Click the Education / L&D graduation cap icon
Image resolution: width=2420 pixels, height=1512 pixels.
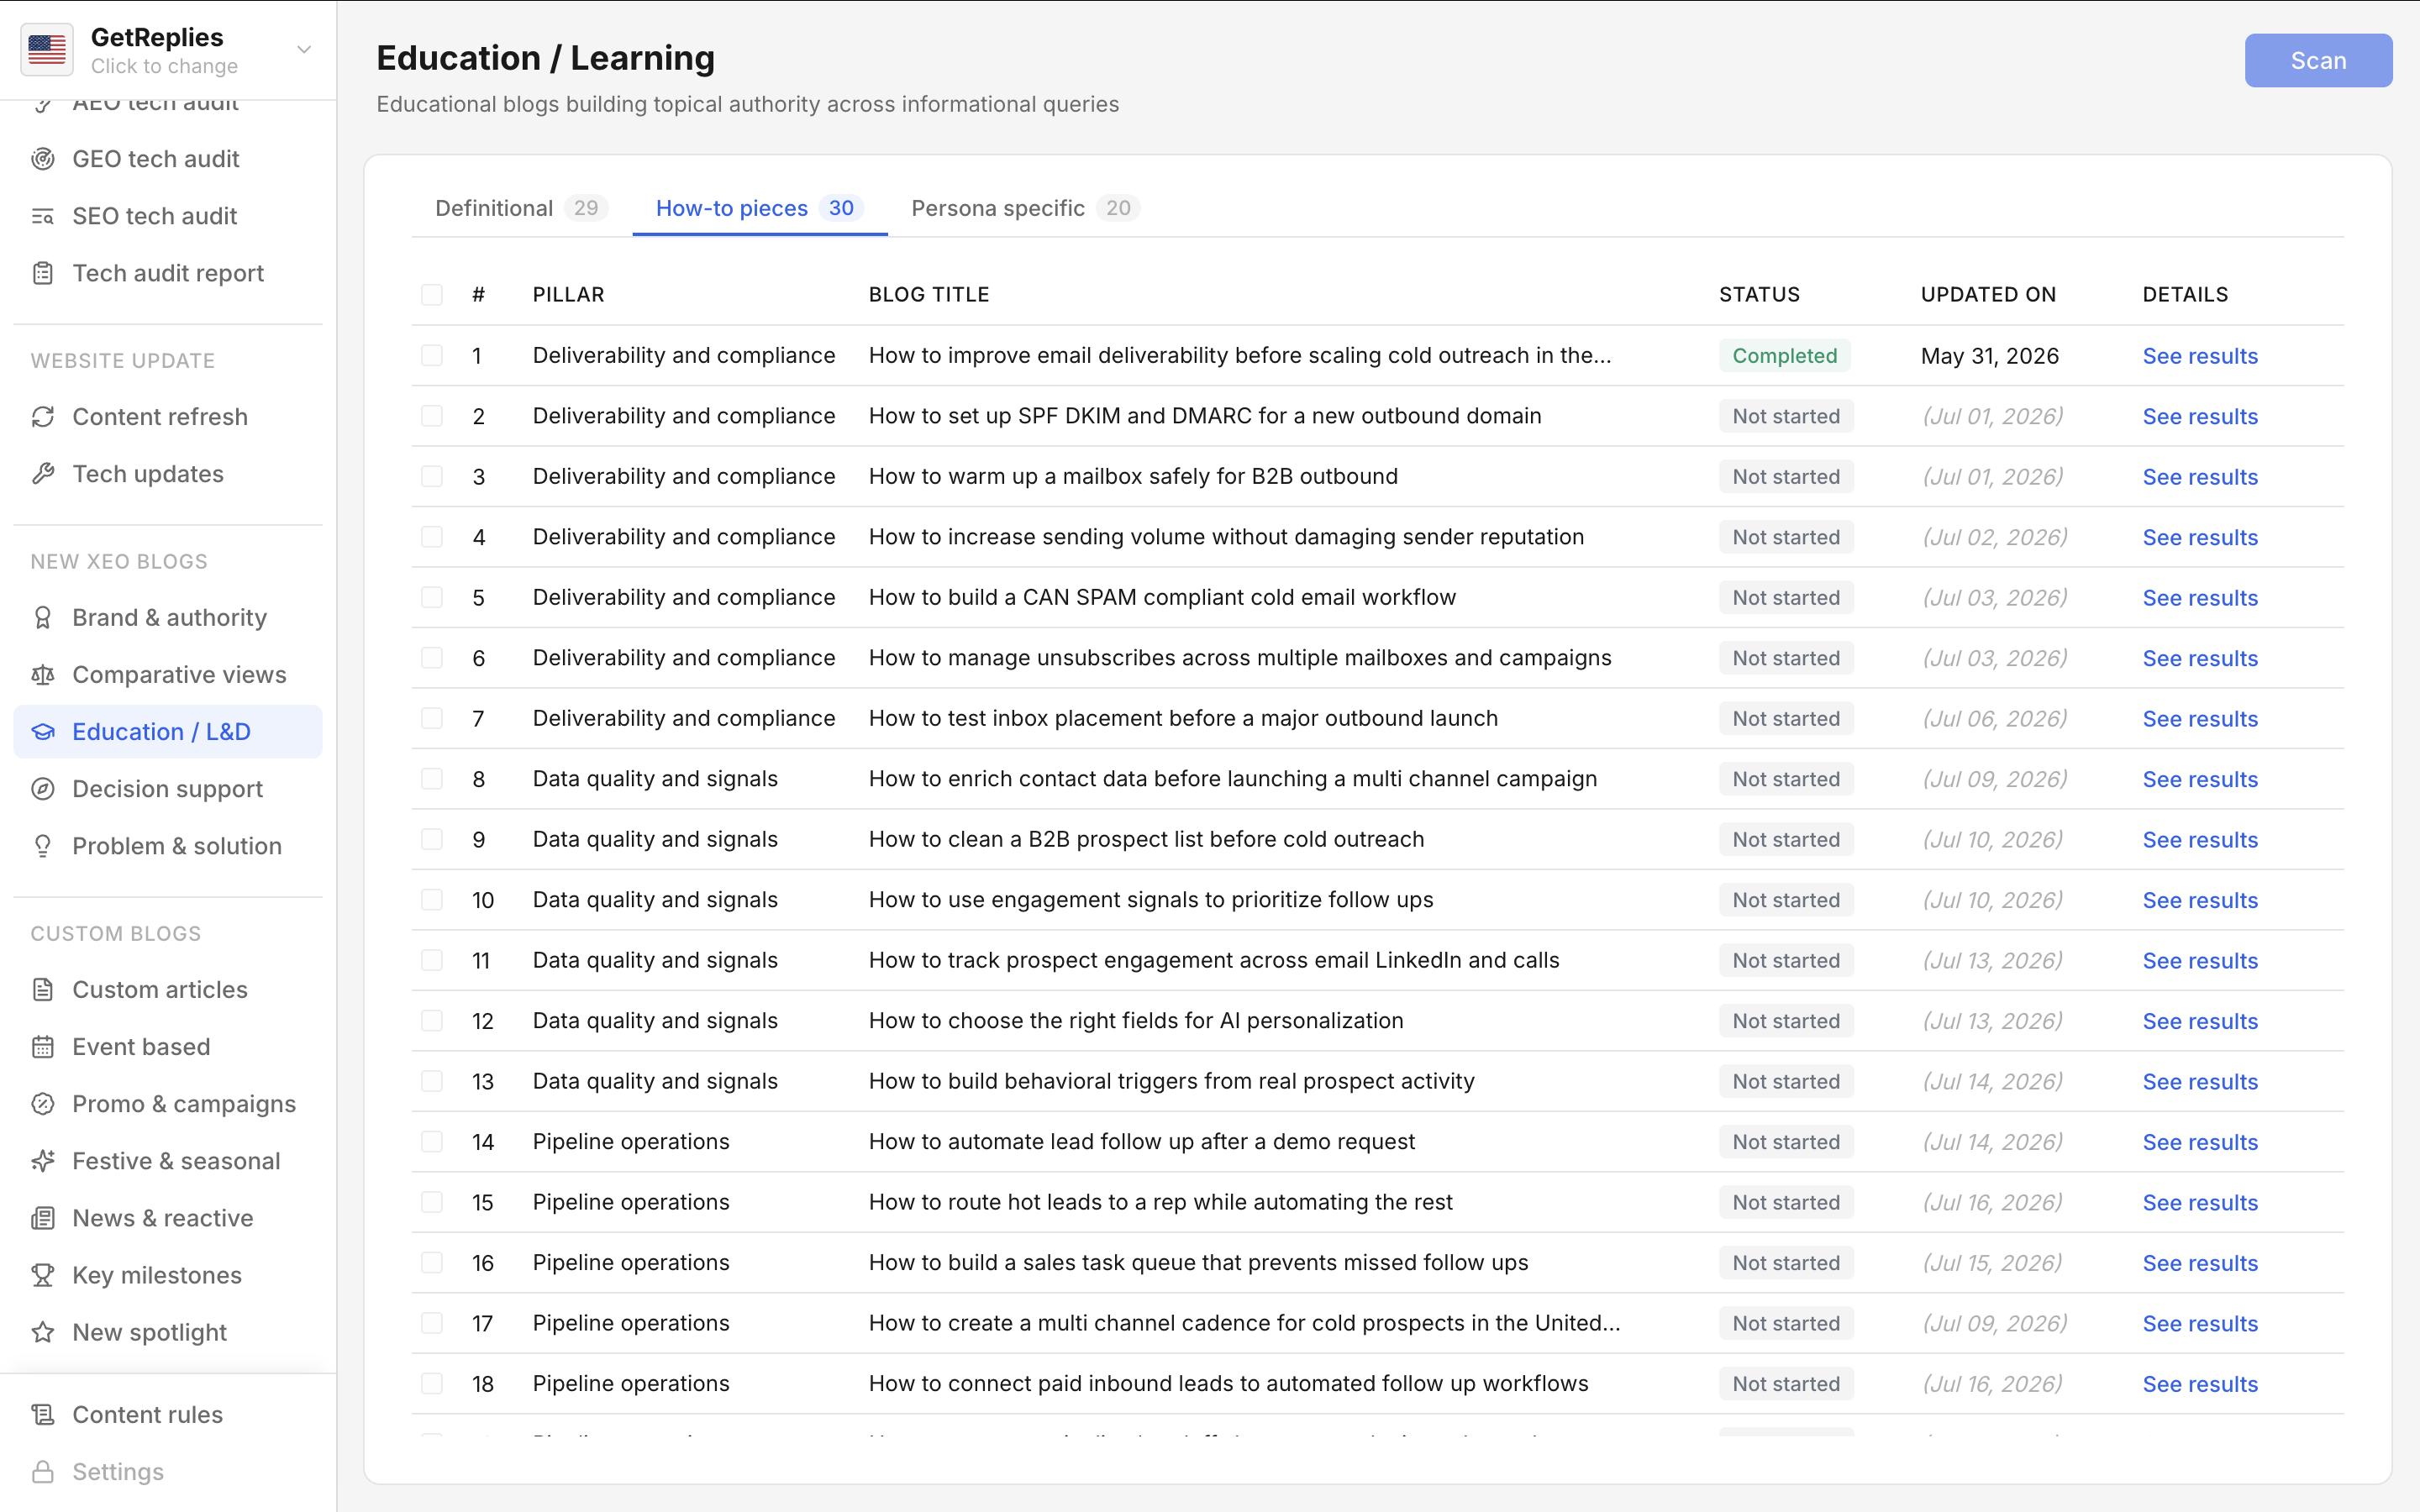pyautogui.click(x=43, y=732)
